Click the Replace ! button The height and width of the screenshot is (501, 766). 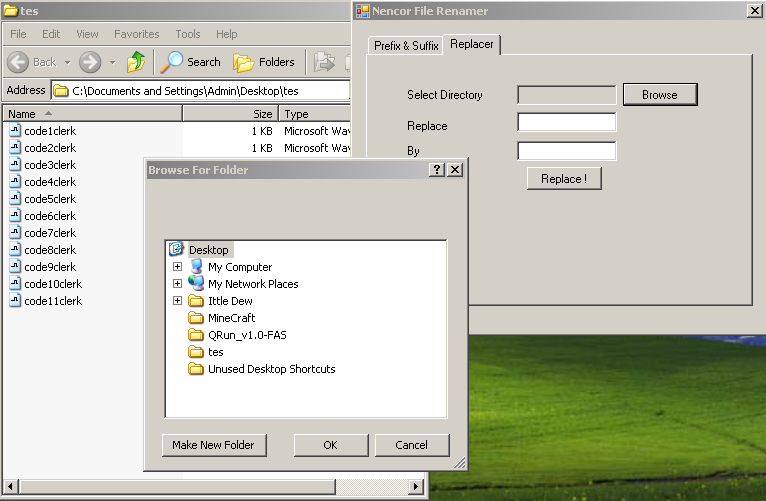564,179
